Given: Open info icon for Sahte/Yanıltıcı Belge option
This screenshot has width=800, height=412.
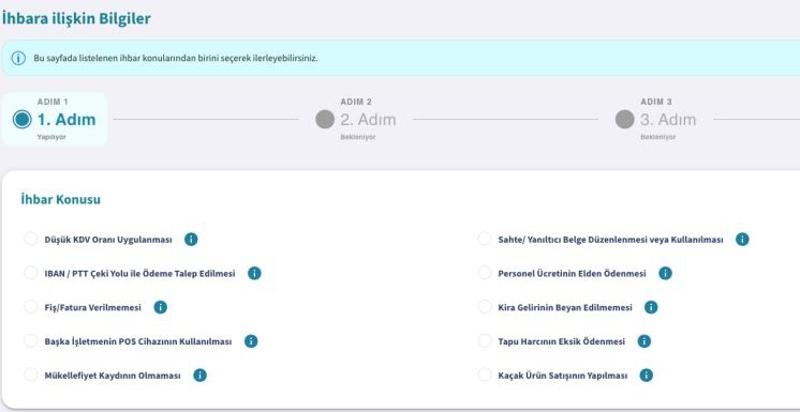Looking at the screenshot, I should tap(742, 239).
